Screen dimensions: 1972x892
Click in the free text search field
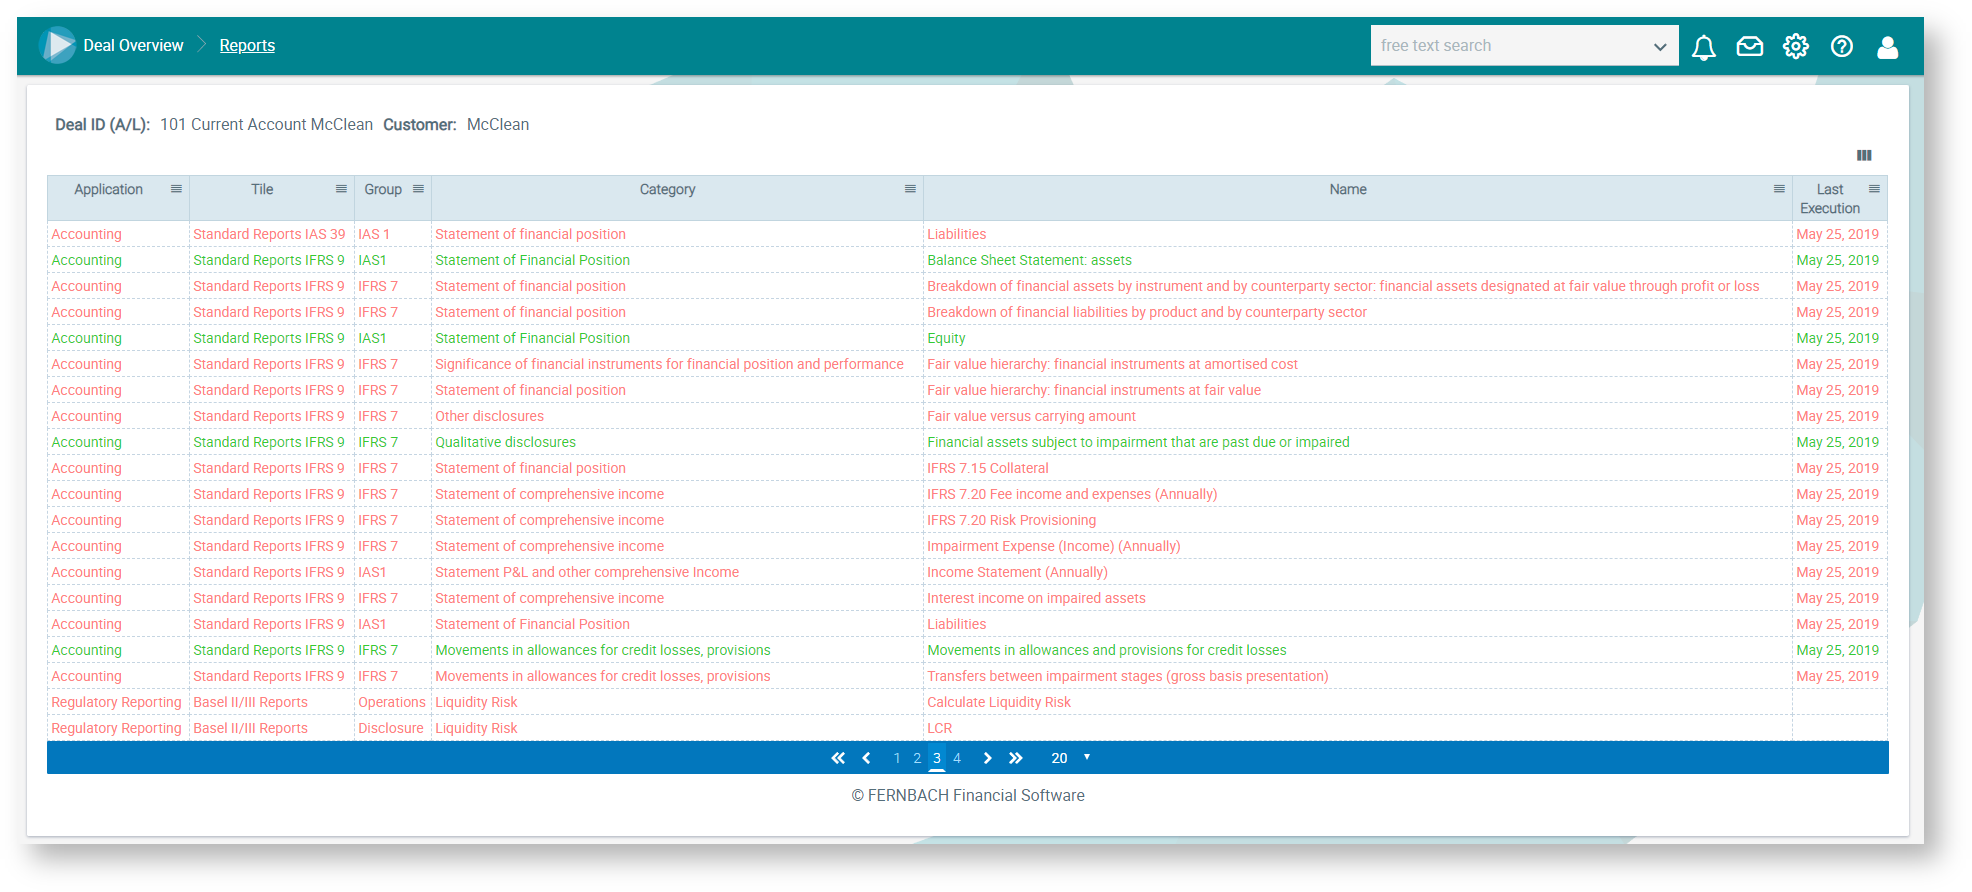(1505, 46)
